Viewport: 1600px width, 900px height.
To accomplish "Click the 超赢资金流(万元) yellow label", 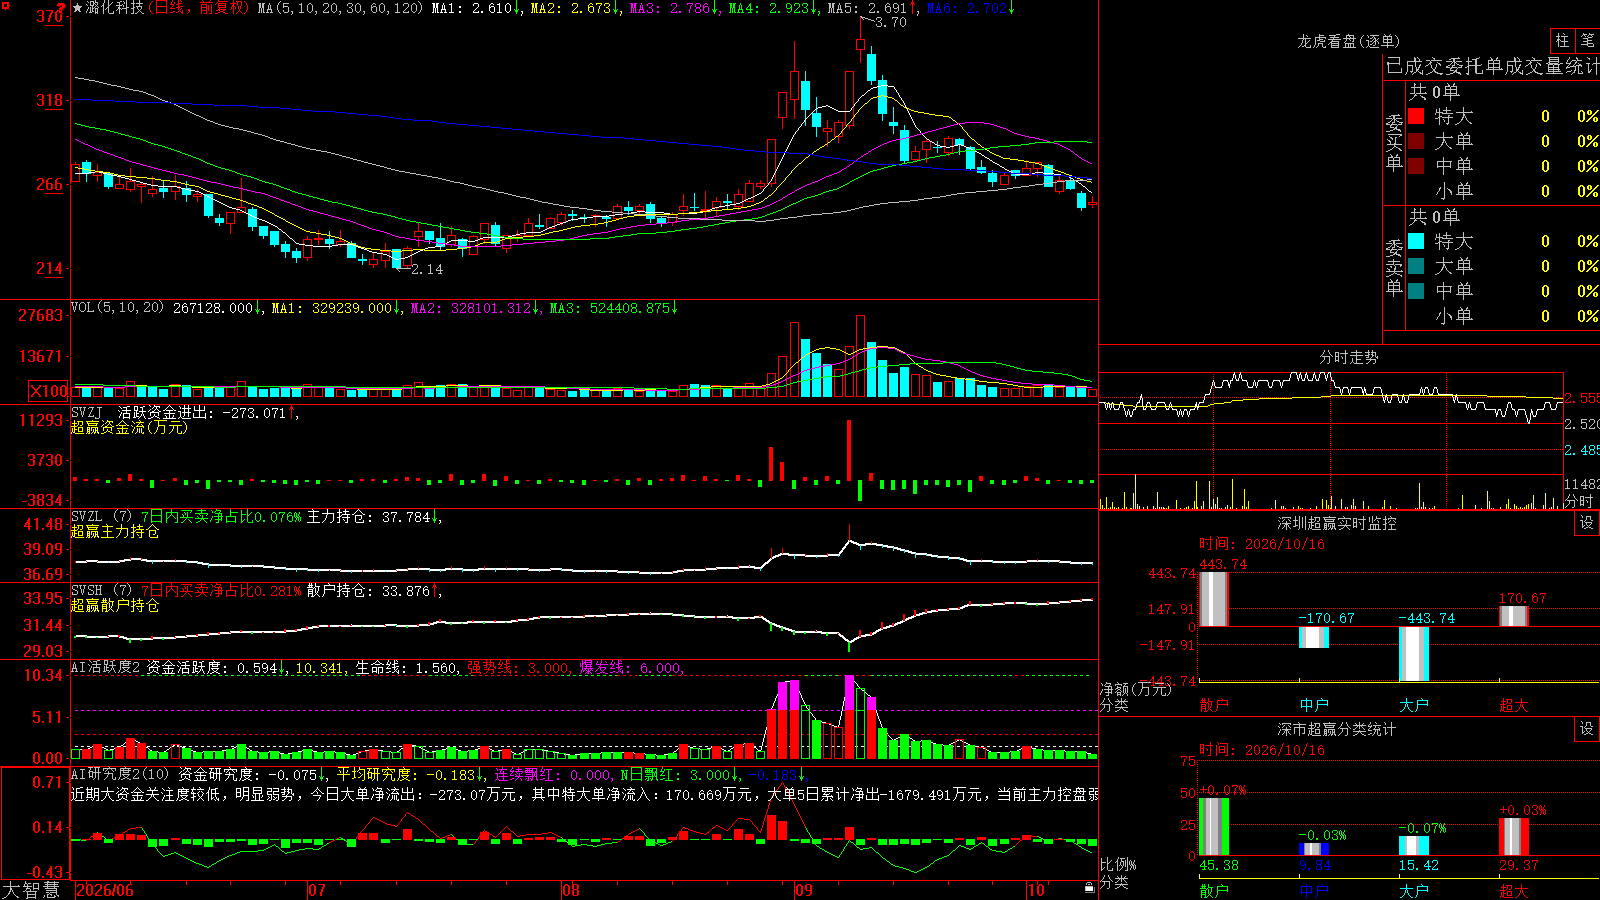I will tap(129, 427).
